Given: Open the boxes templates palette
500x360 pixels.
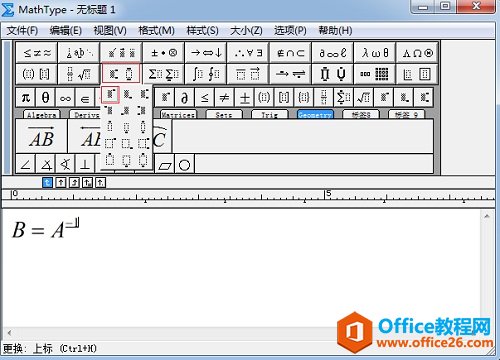Looking at the screenshot, I should (417, 74).
